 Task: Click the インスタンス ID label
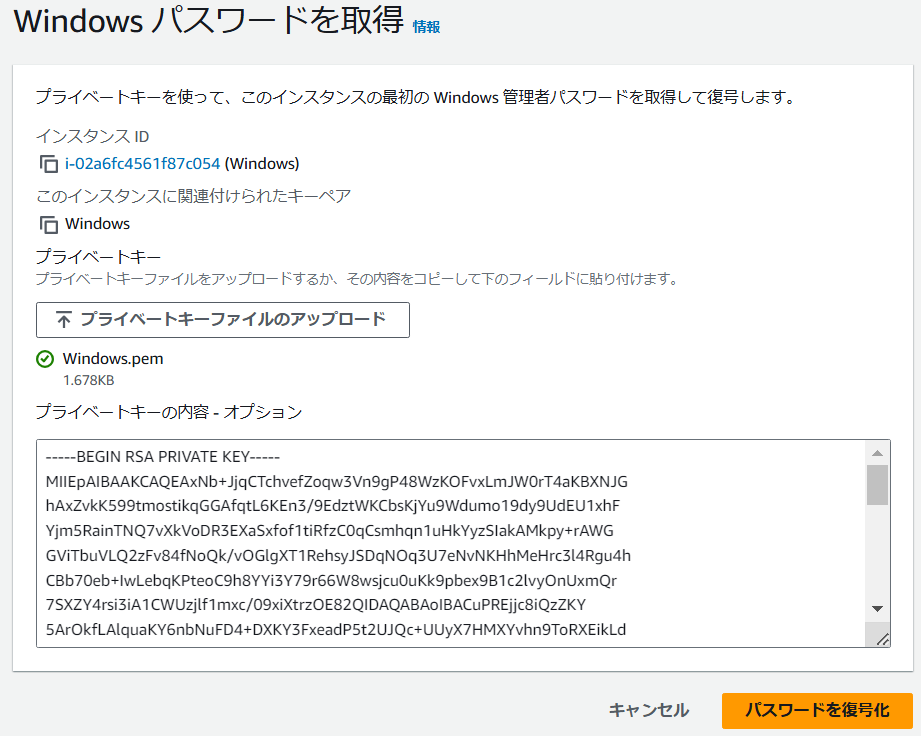pos(93,136)
